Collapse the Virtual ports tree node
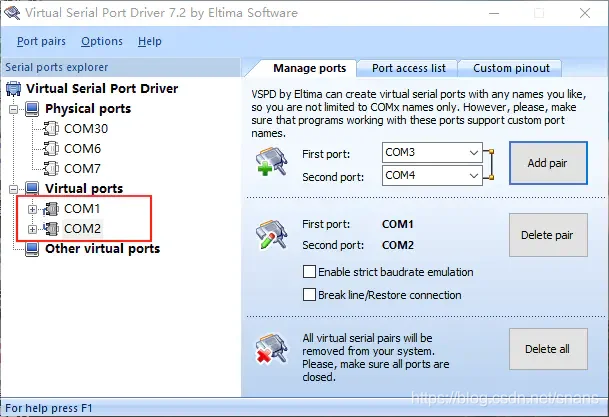 (14, 189)
